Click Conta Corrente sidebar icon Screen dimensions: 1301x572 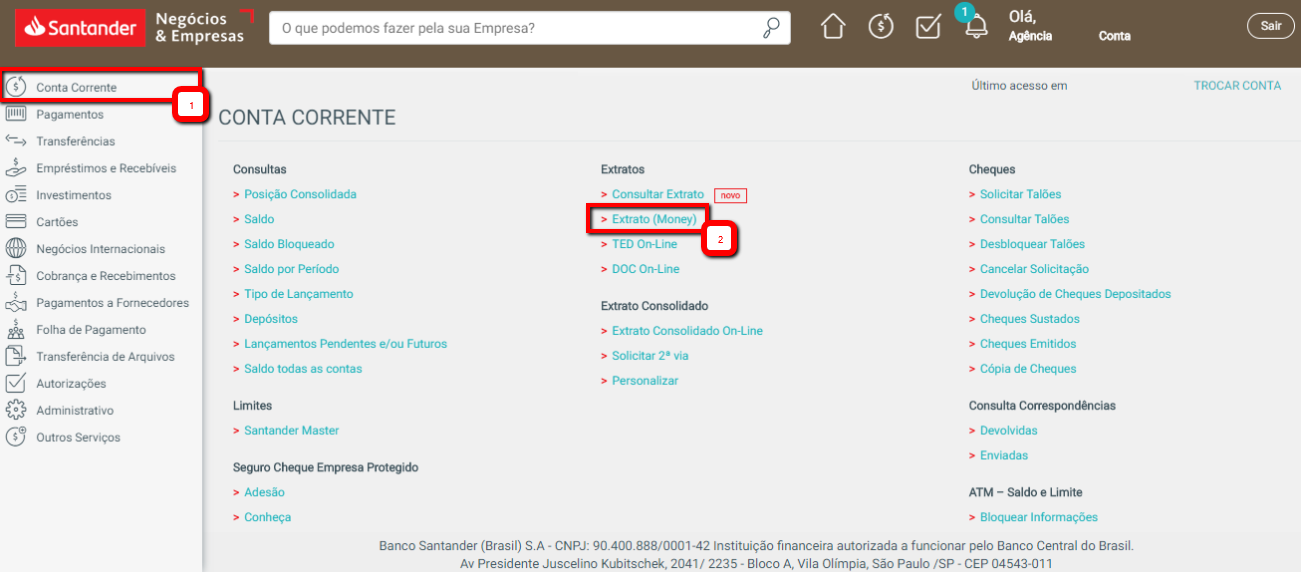(x=16, y=87)
